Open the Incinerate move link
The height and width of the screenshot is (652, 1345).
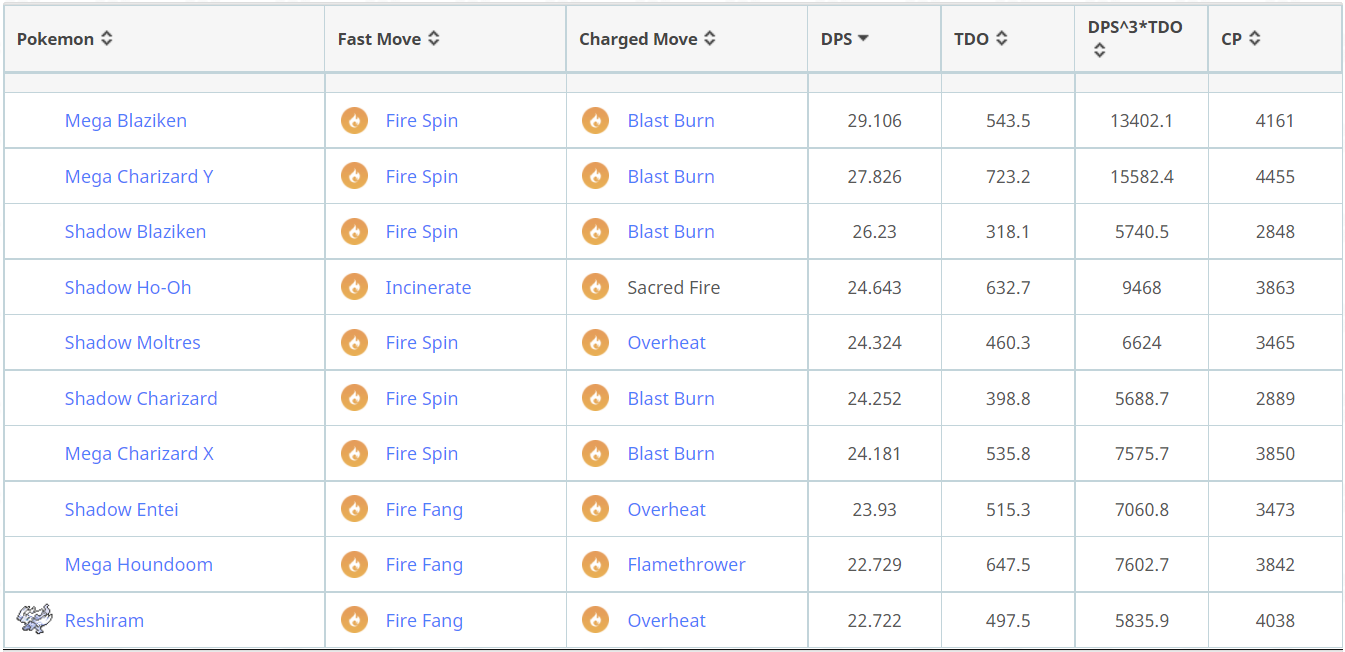click(x=428, y=288)
